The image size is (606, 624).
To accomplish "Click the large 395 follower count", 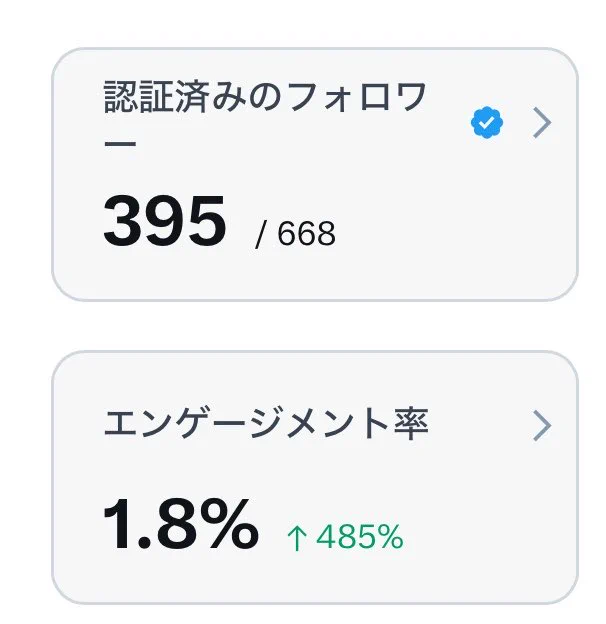I will [165, 221].
